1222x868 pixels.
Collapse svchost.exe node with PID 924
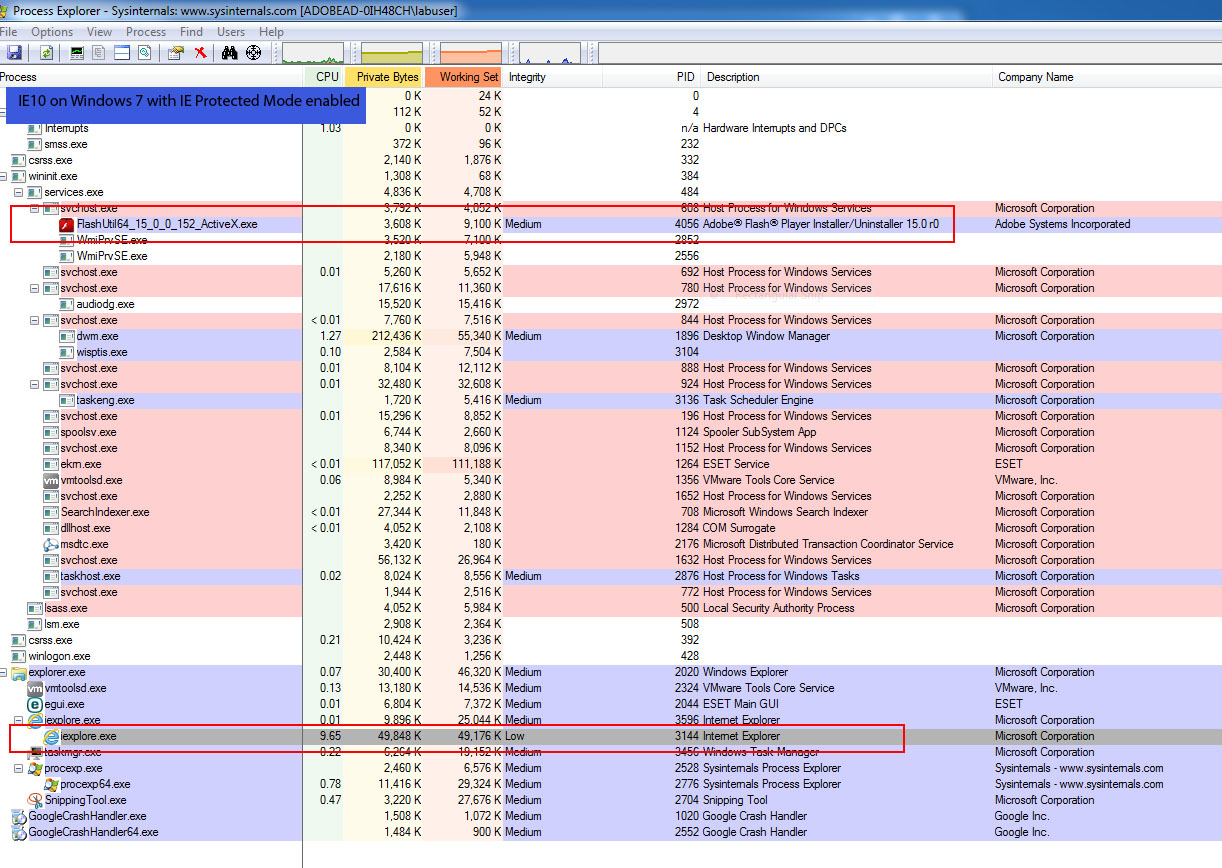[x=35, y=384]
